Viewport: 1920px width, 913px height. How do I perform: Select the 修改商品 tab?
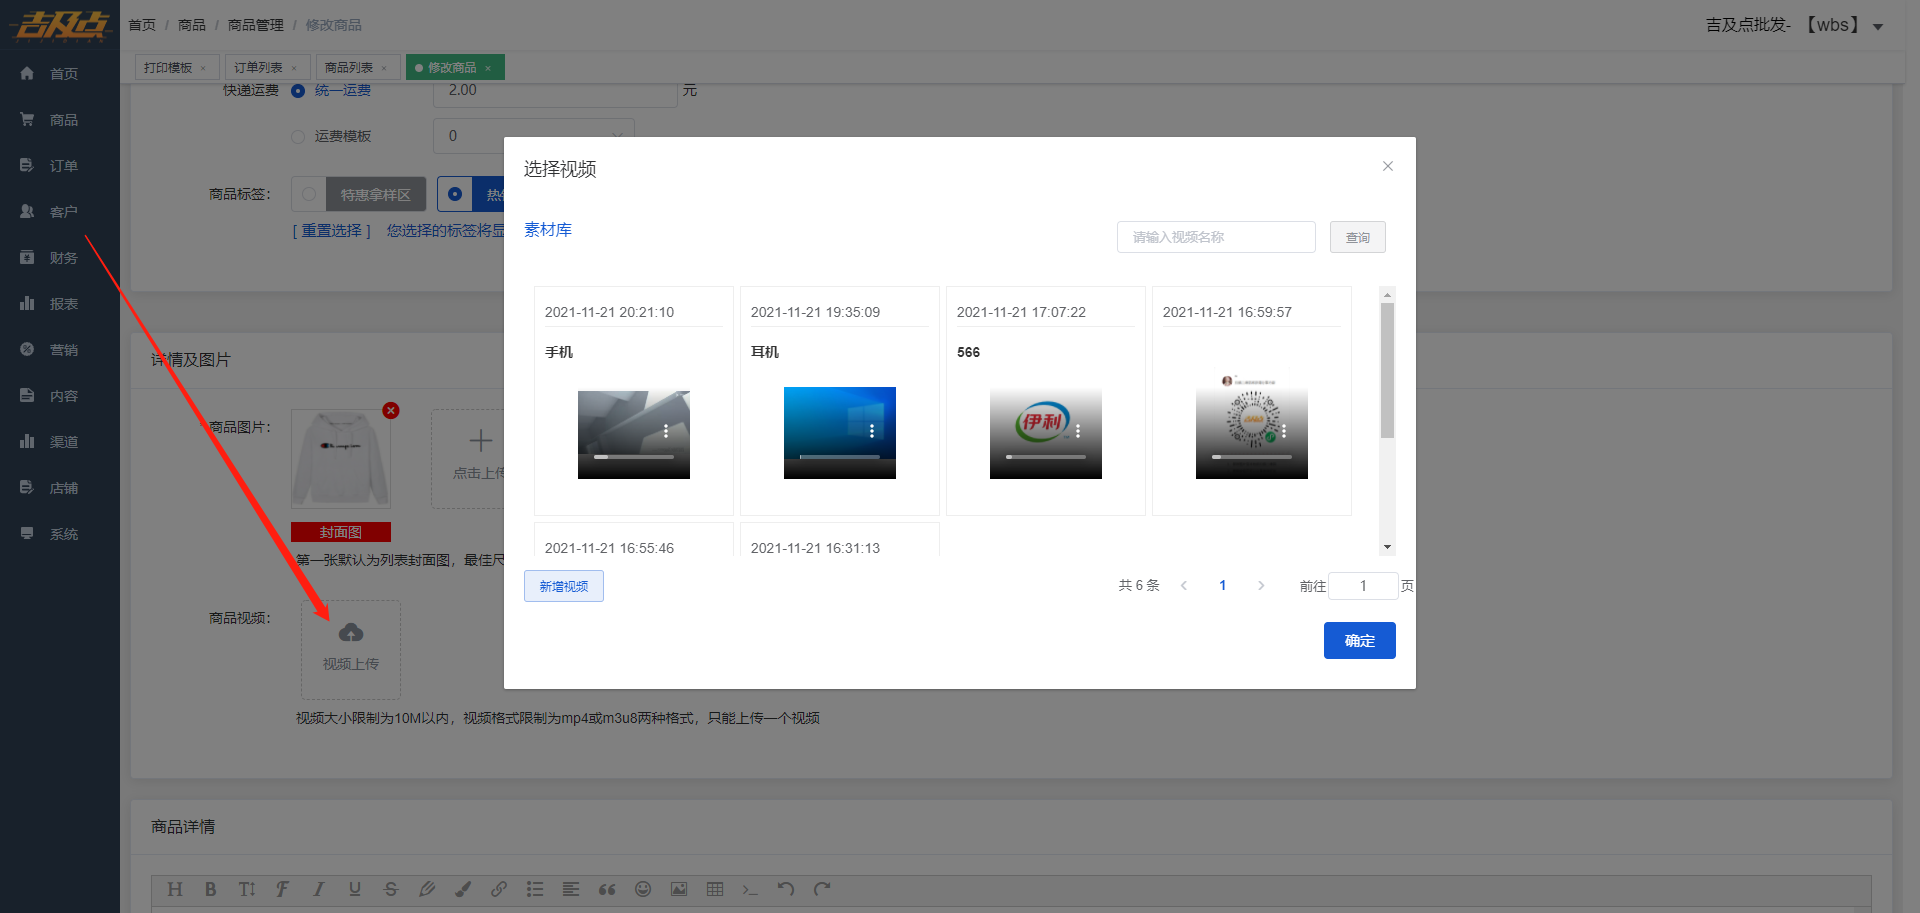pyautogui.click(x=453, y=67)
